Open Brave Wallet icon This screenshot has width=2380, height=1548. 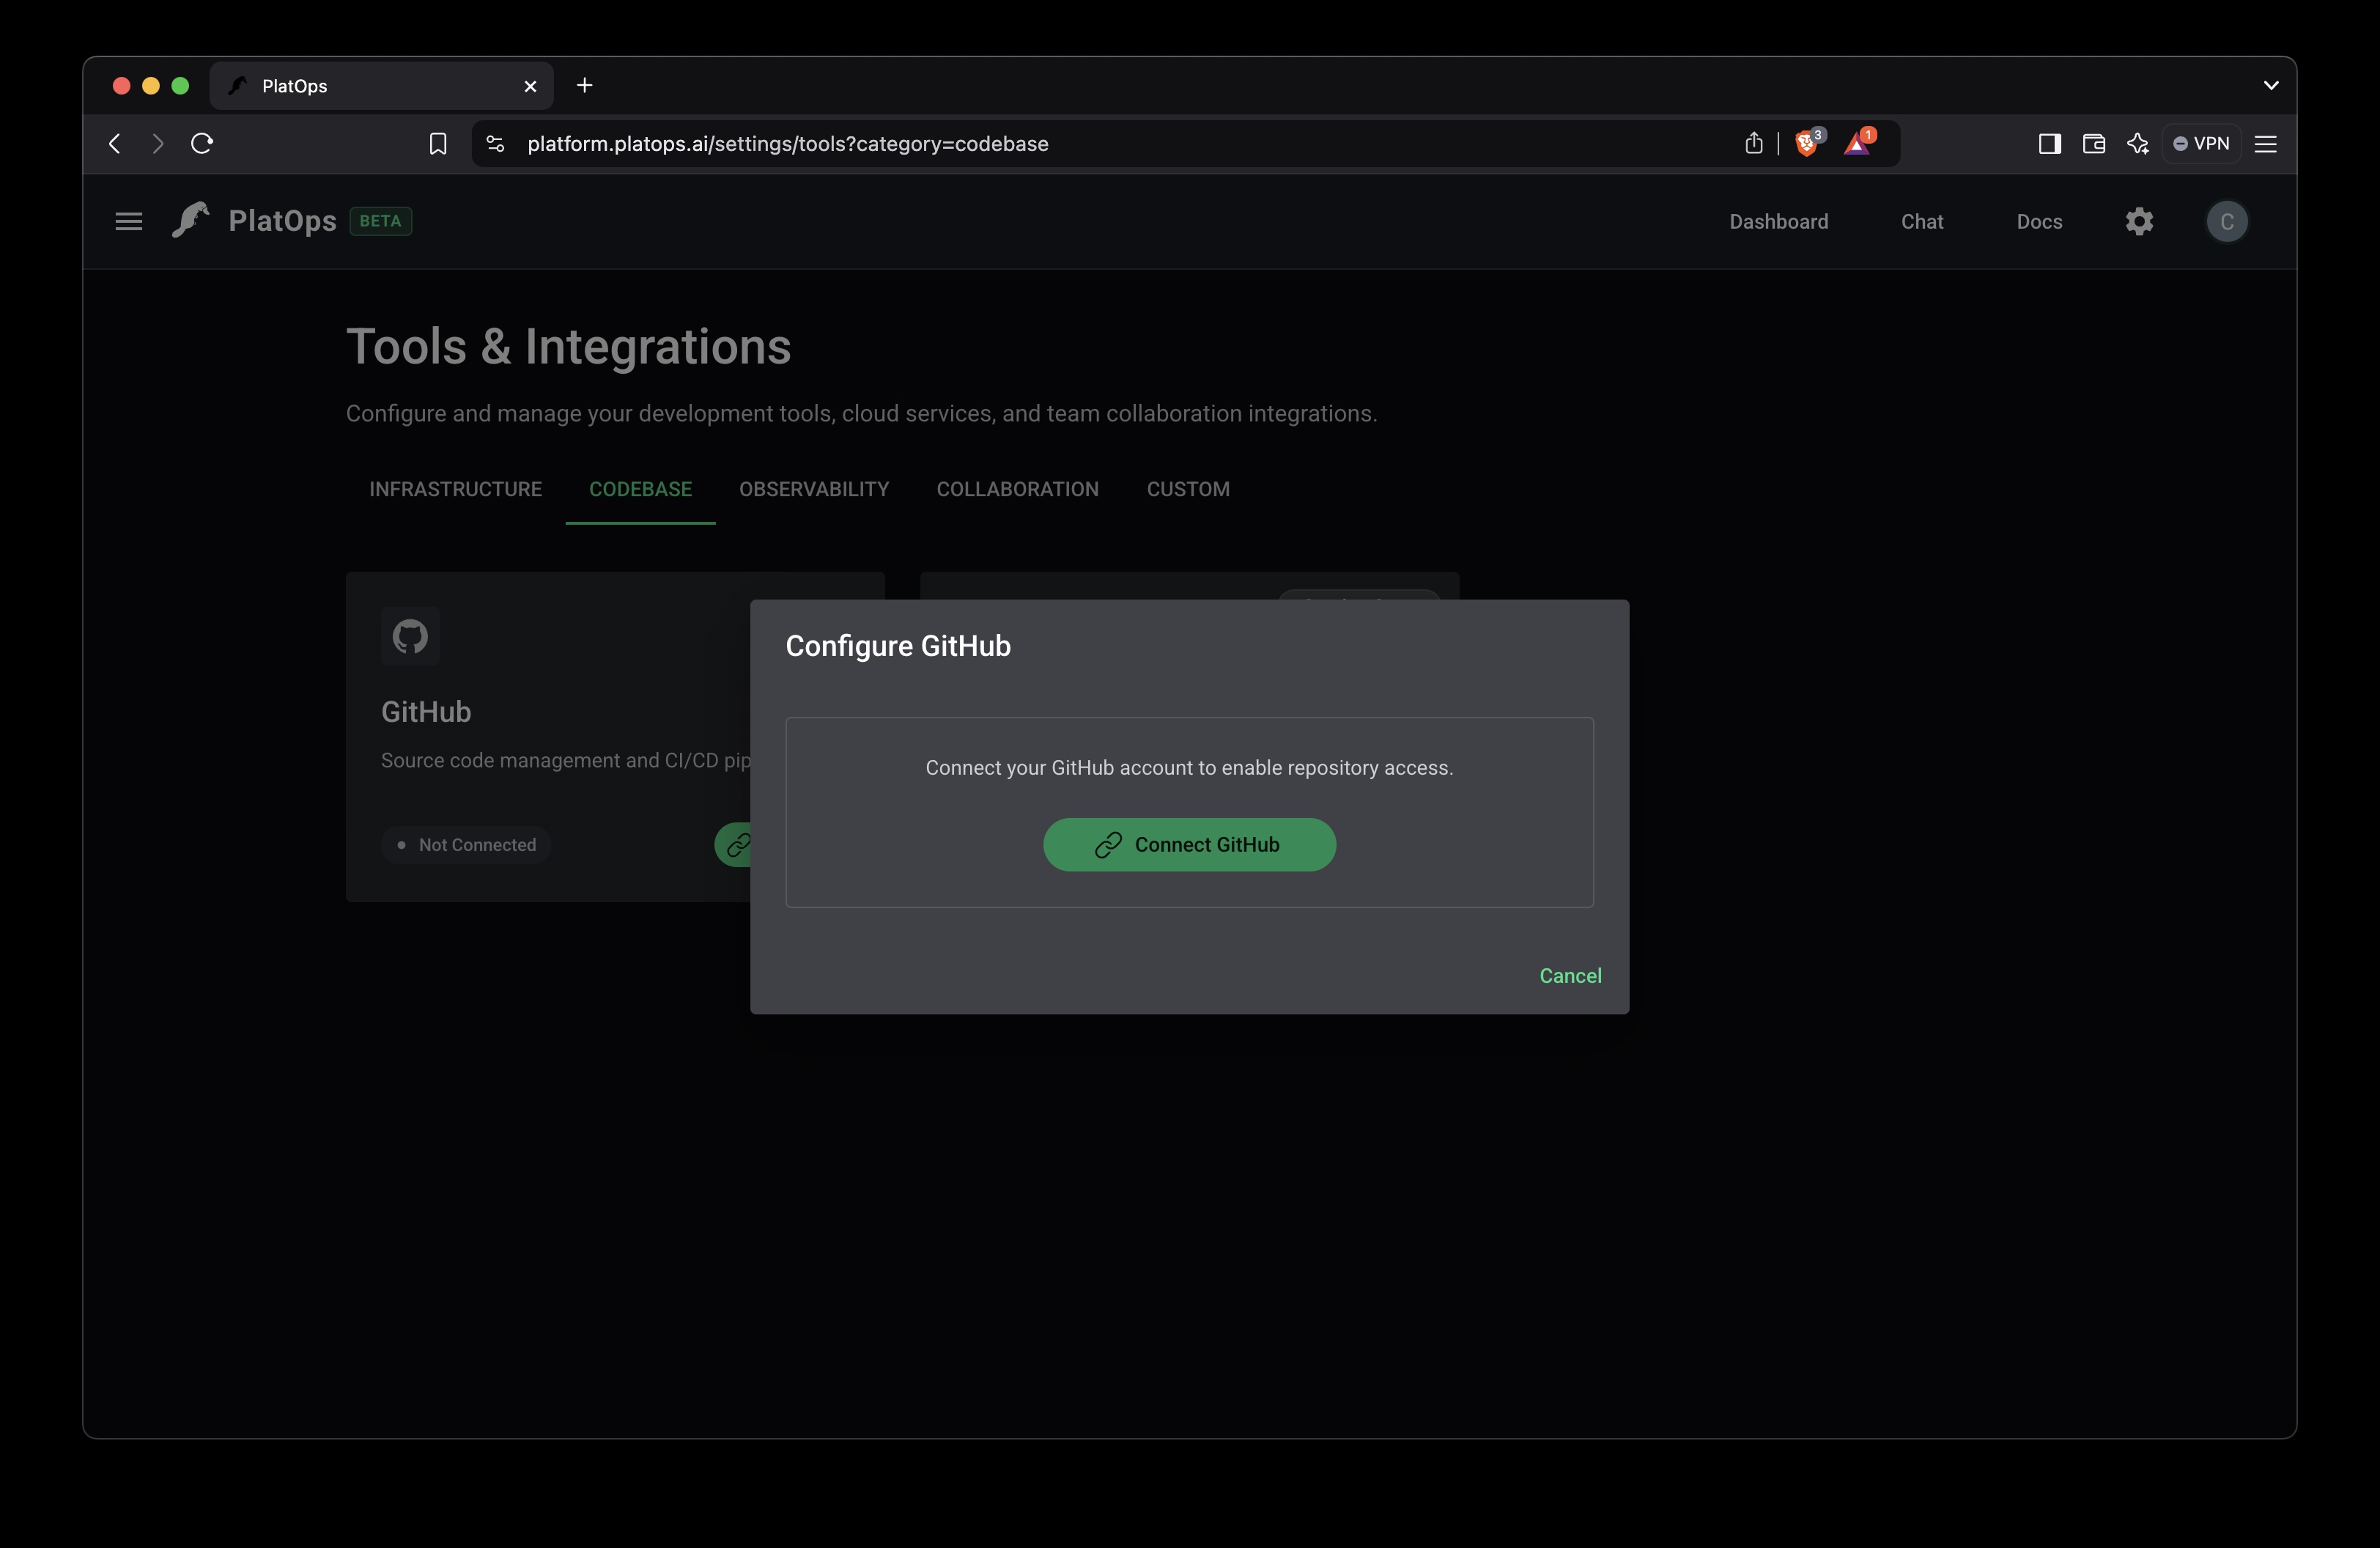(x=2093, y=144)
